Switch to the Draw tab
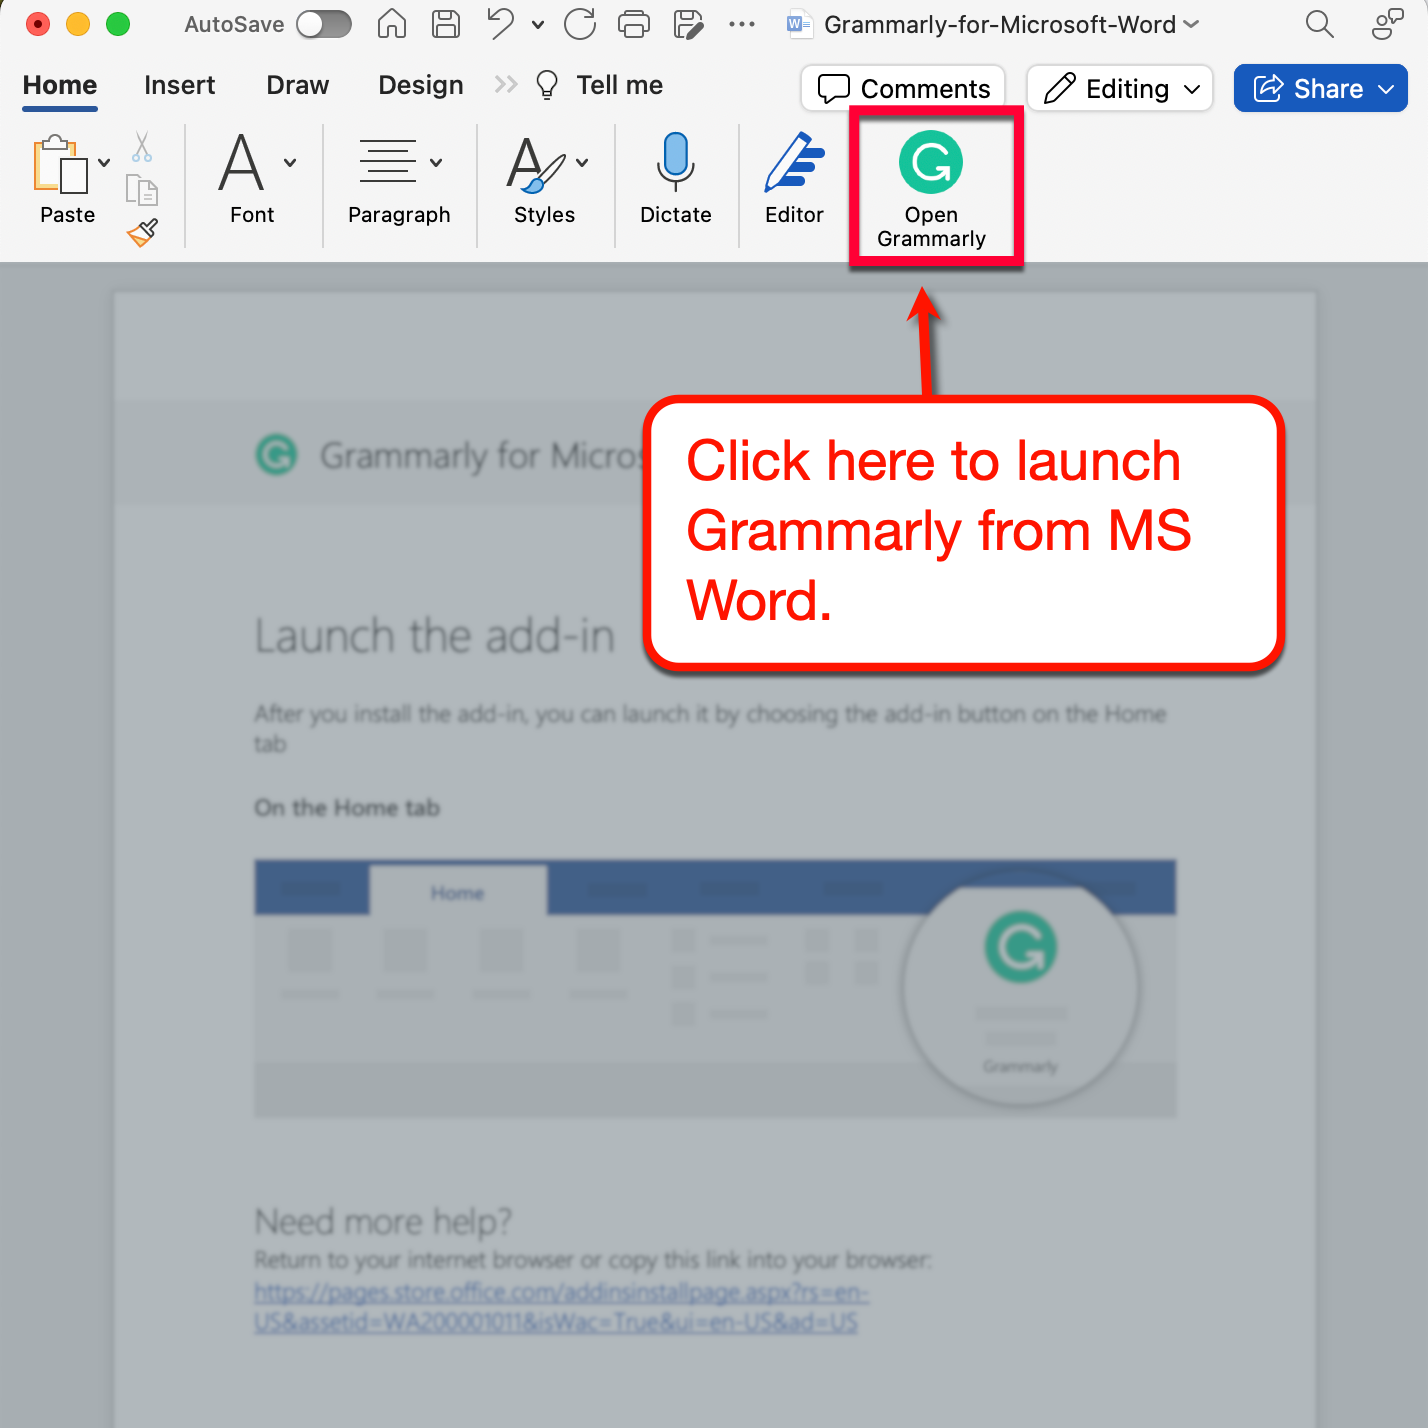This screenshot has width=1428, height=1428. (297, 85)
